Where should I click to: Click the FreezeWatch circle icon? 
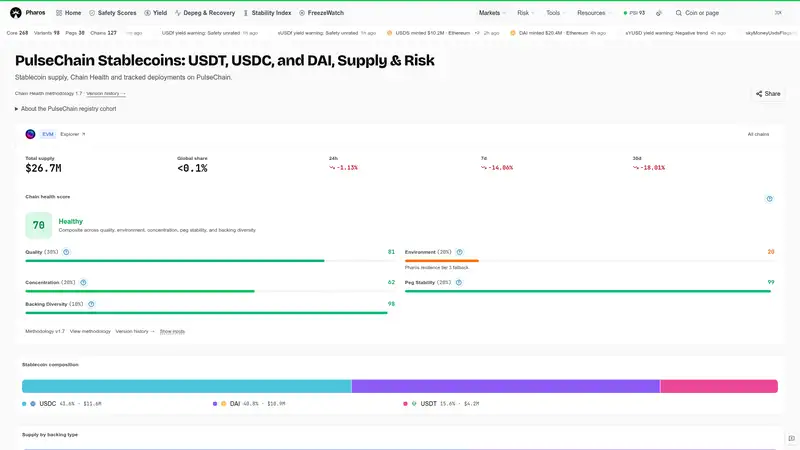302,13
